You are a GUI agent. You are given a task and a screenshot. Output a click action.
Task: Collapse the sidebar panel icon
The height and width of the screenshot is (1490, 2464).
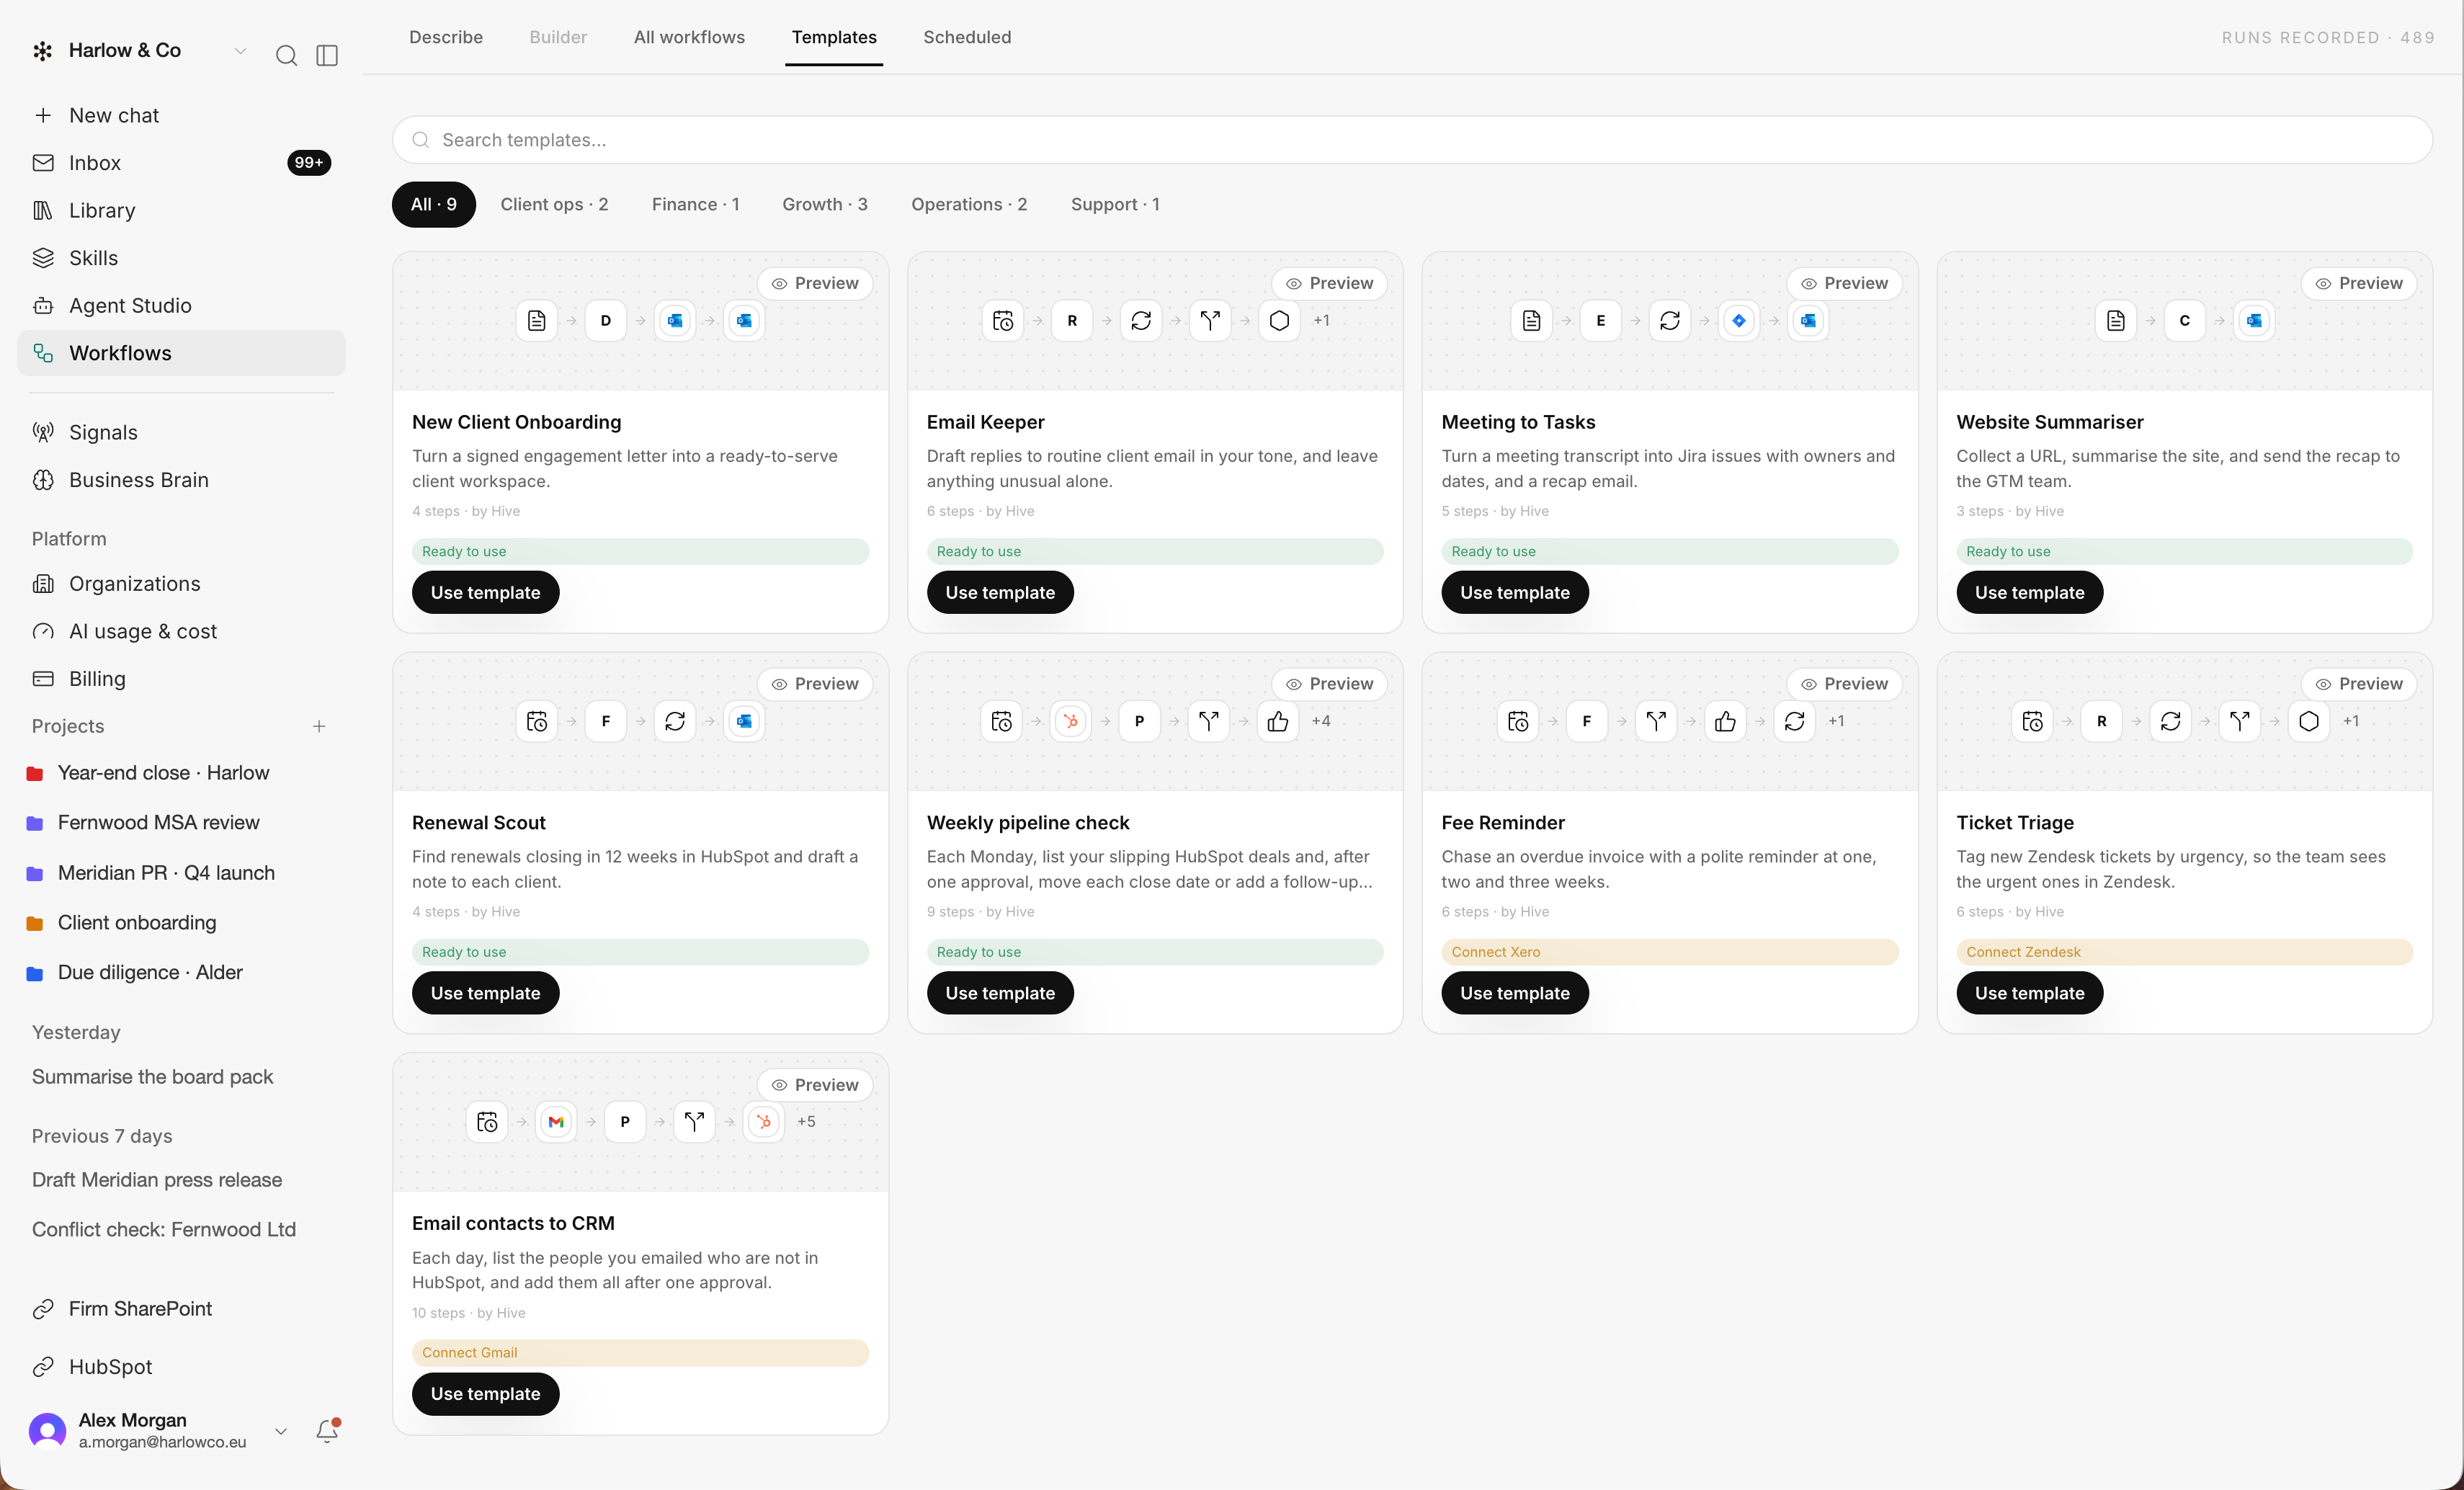(x=327, y=55)
